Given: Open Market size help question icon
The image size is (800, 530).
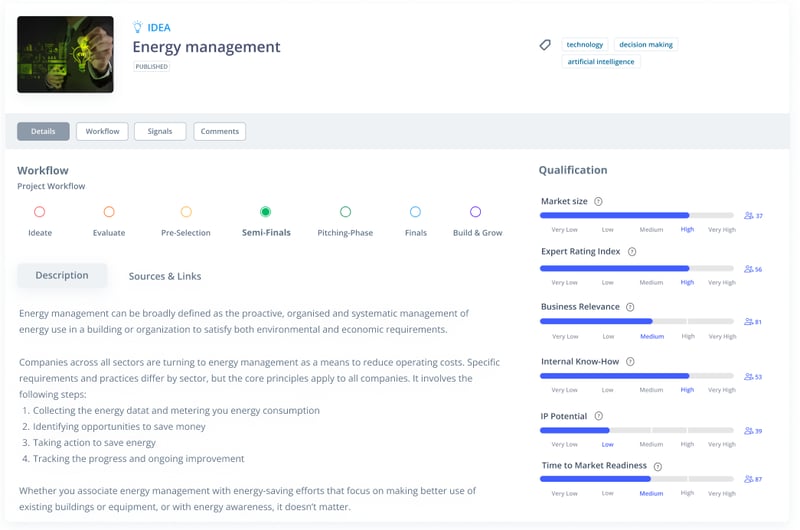Looking at the screenshot, I should click(x=598, y=202).
